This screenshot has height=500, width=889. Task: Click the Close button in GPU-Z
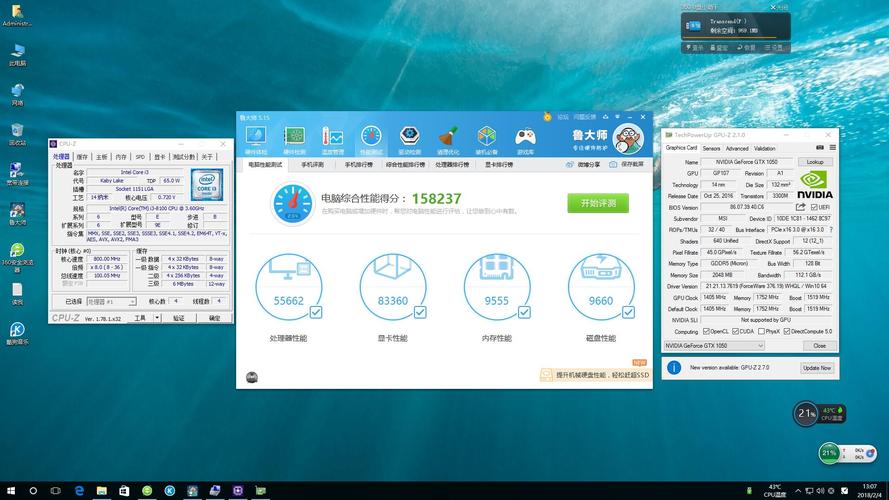[x=819, y=345]
